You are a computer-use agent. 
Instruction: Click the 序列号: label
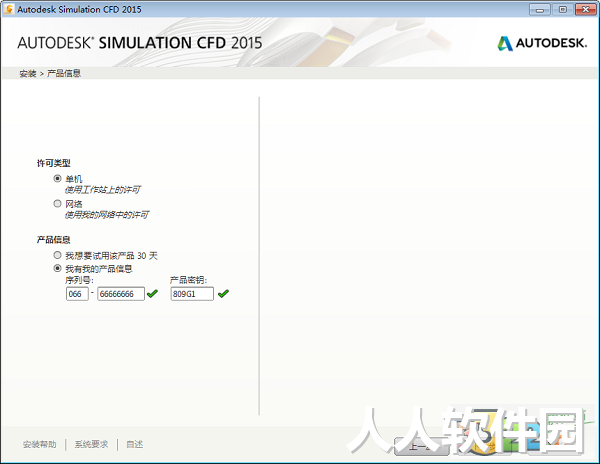coord(79,280)
